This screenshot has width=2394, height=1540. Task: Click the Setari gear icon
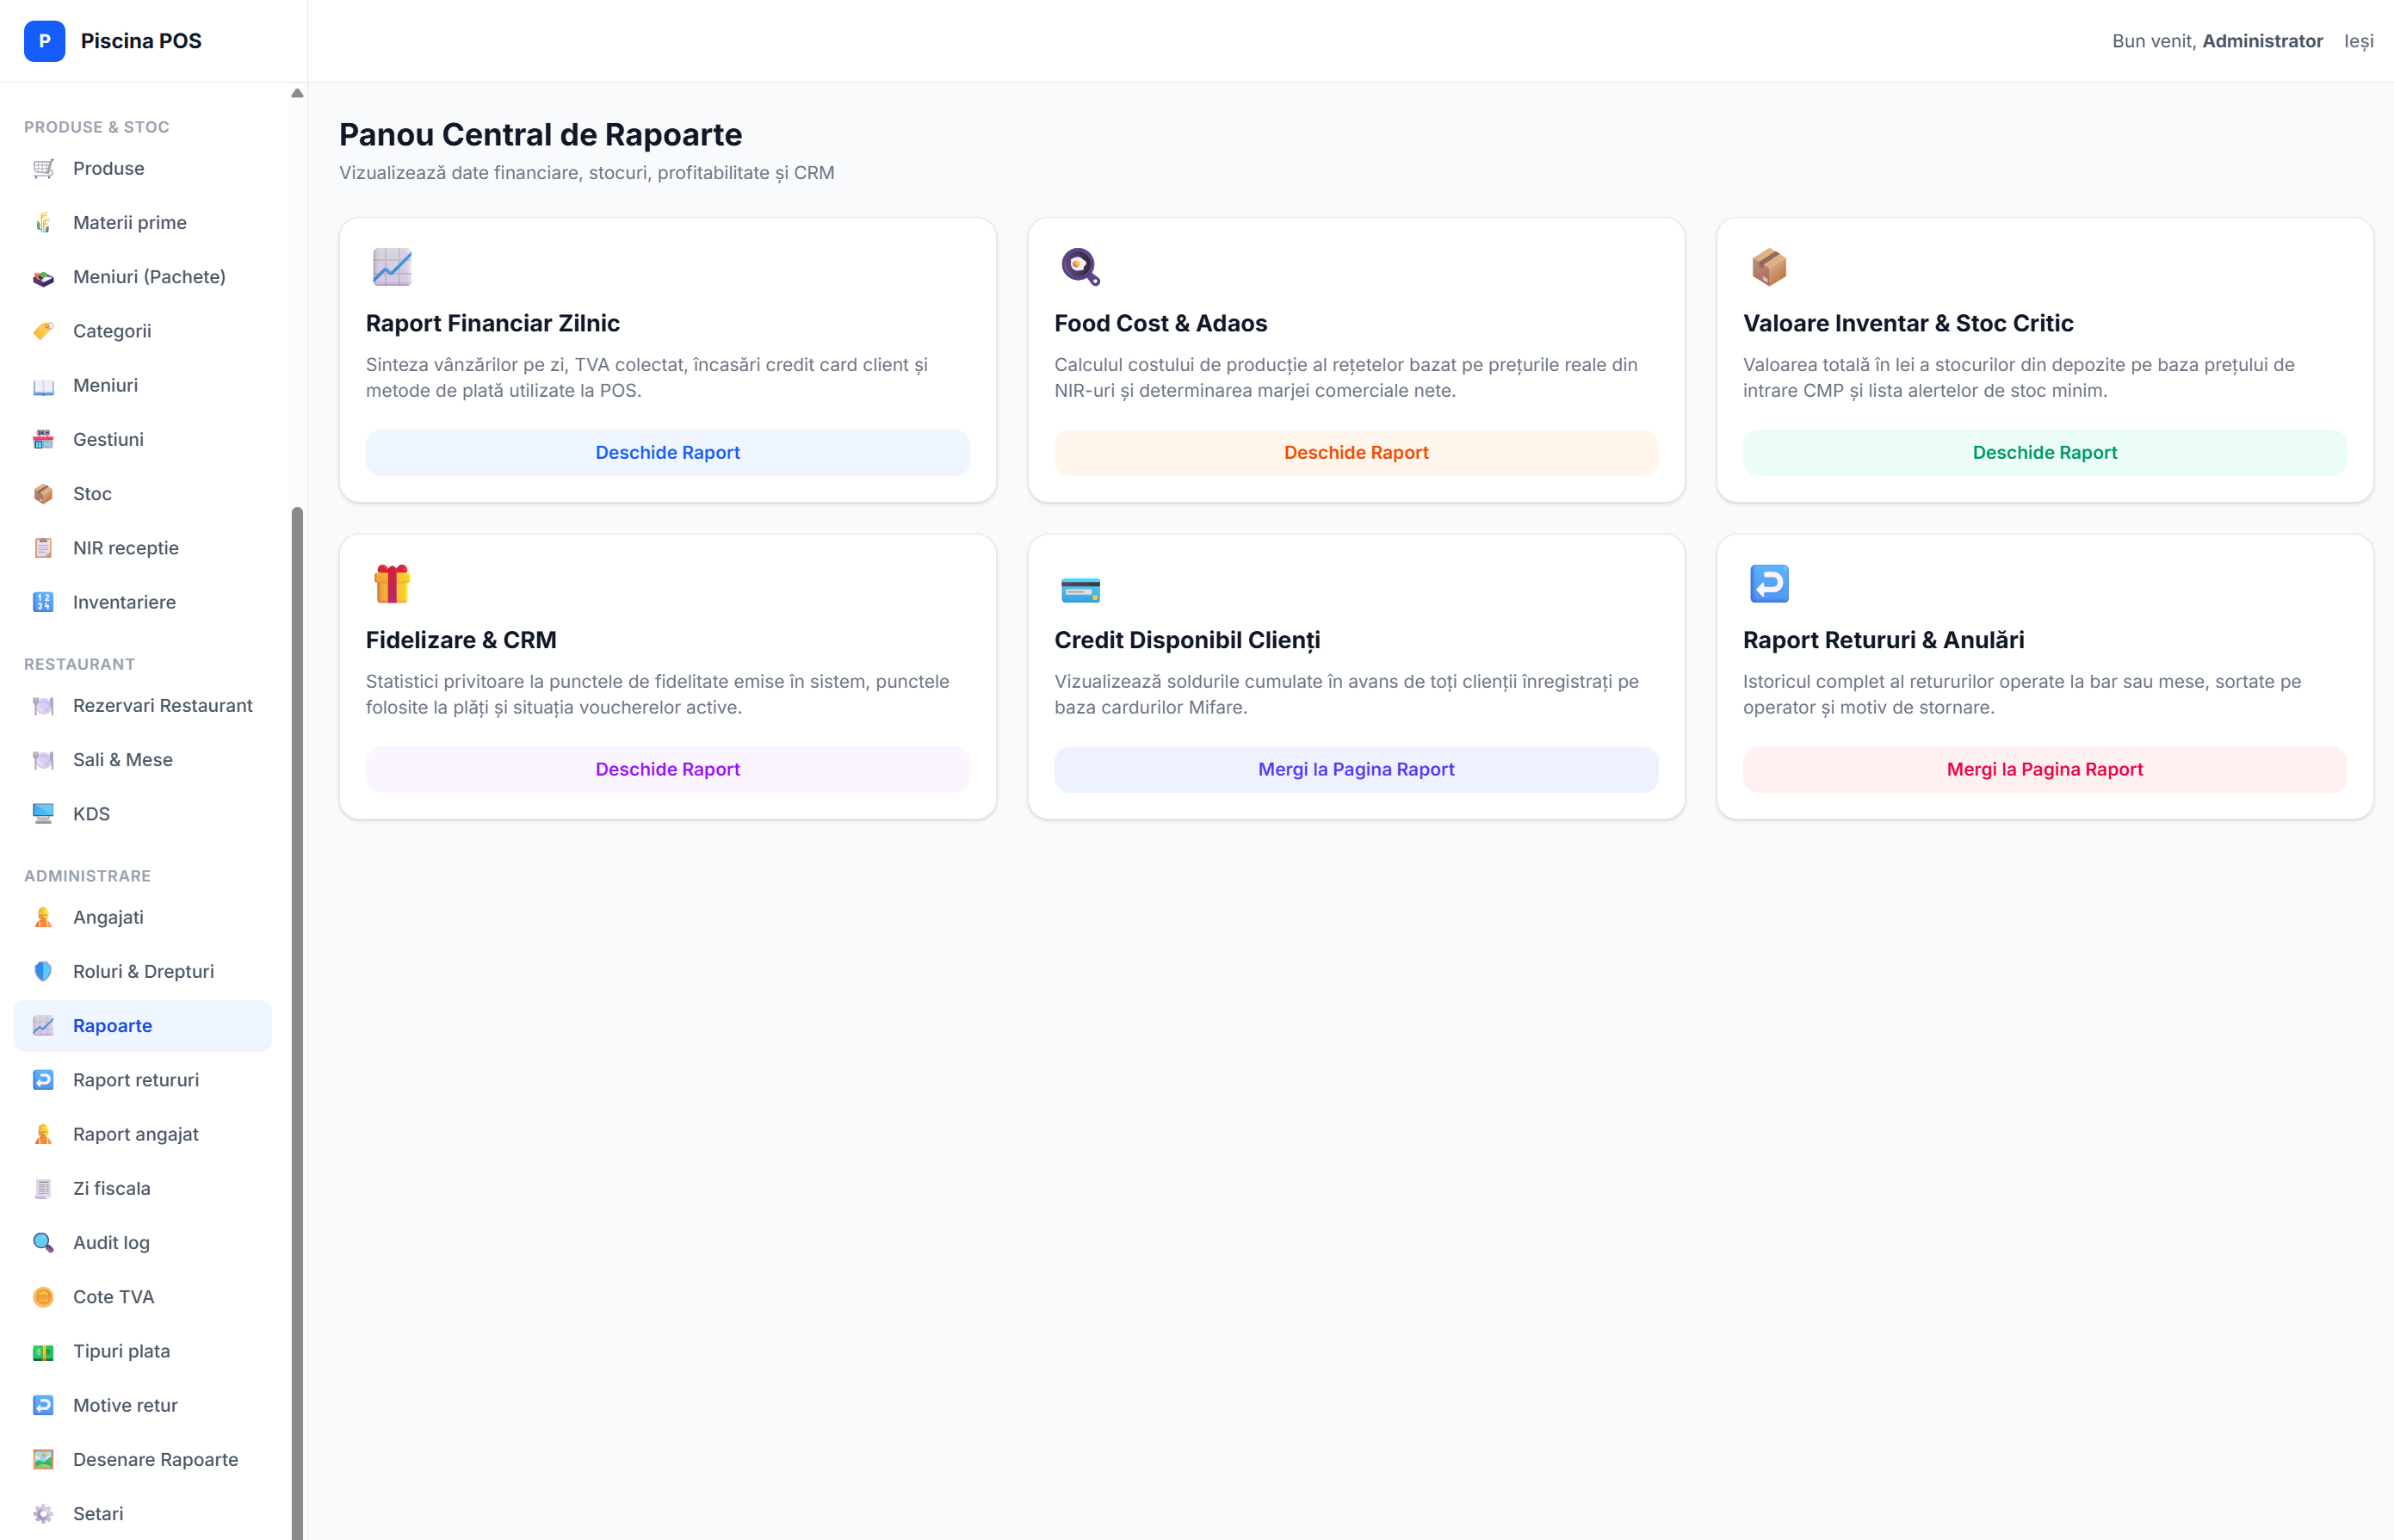pos(43,1514)
